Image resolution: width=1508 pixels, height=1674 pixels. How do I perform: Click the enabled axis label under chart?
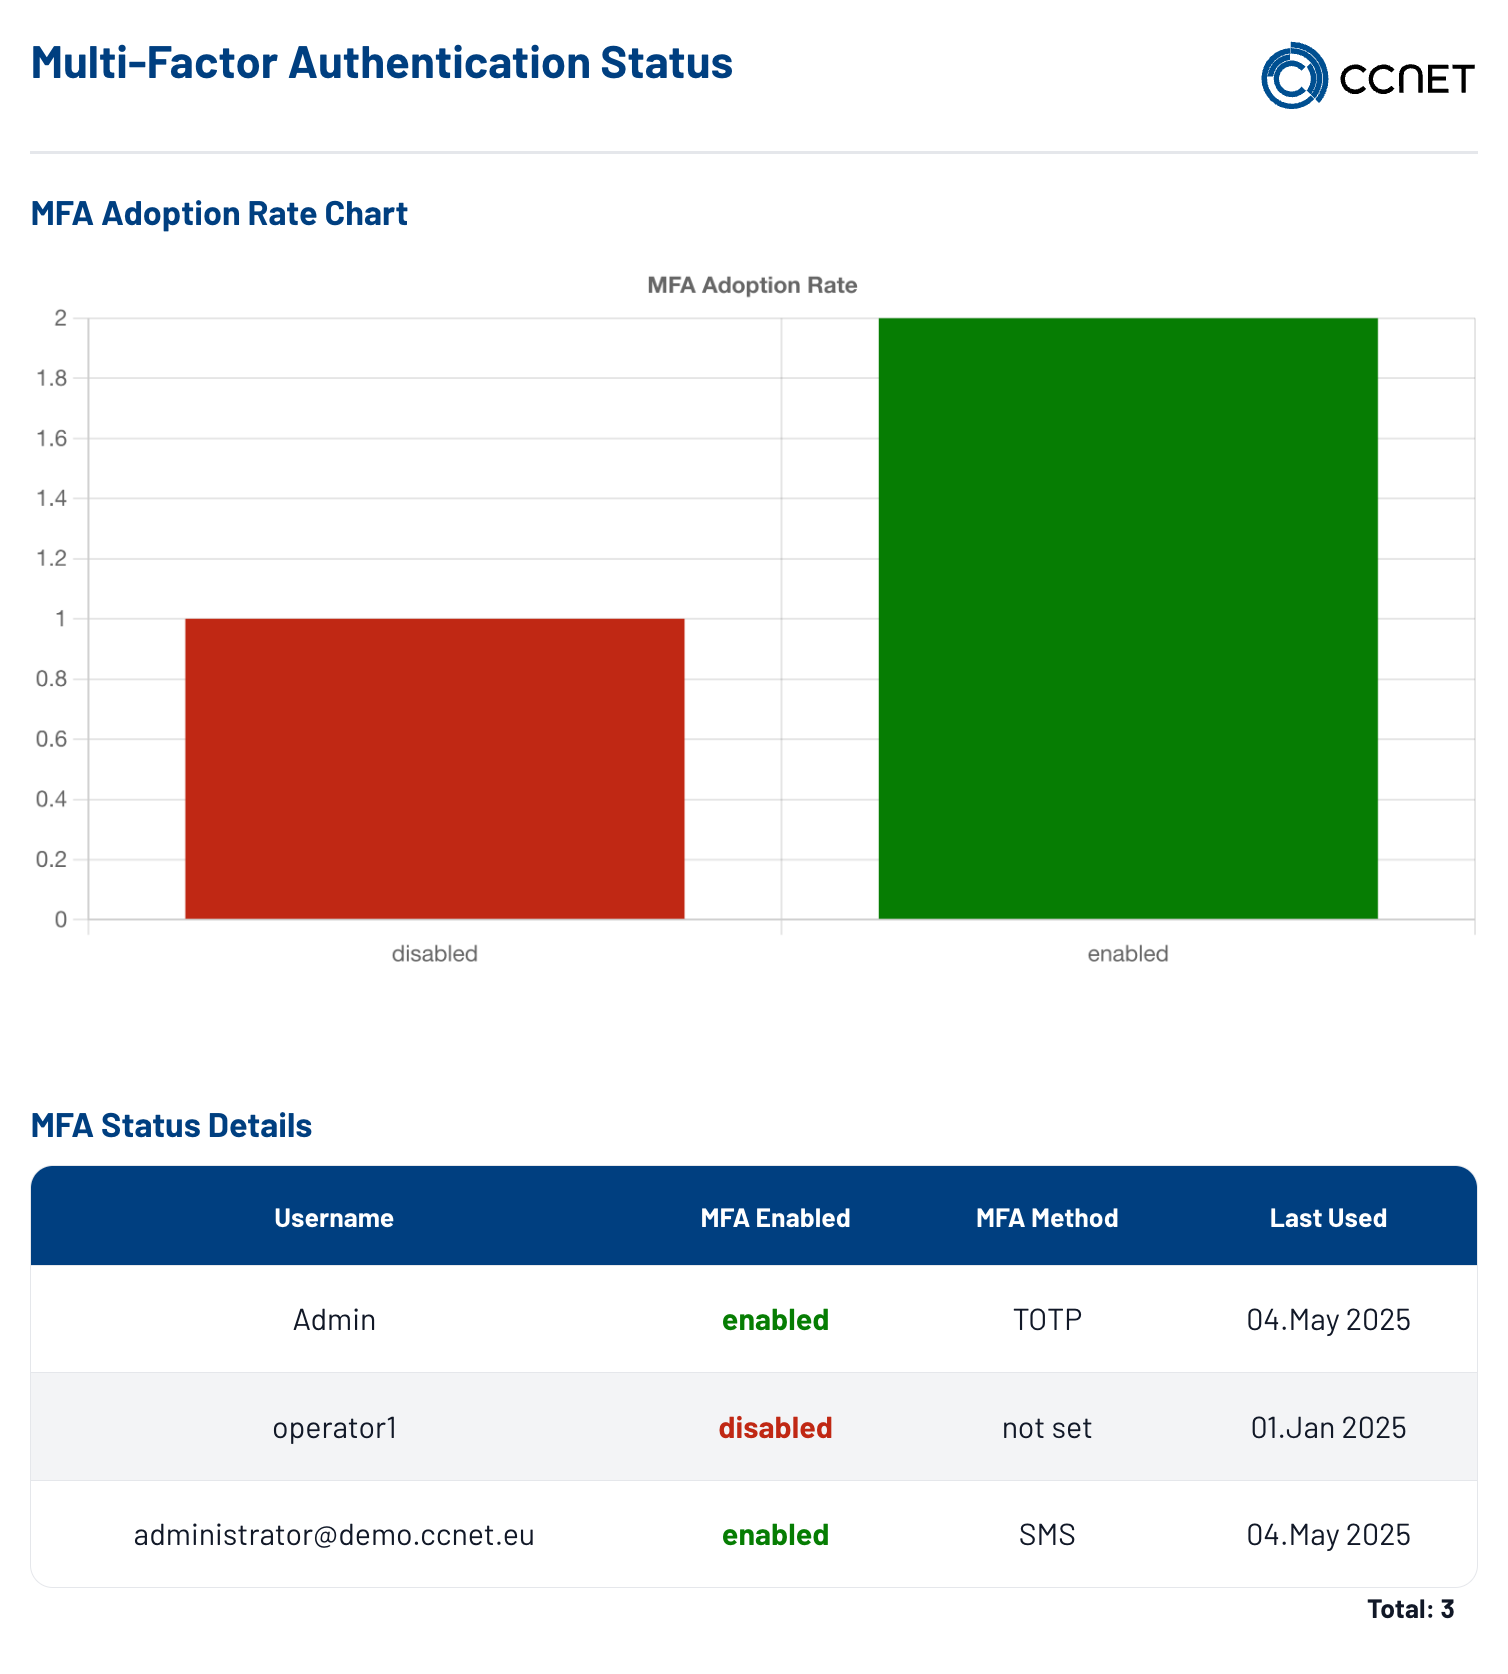pos(1128,954)
